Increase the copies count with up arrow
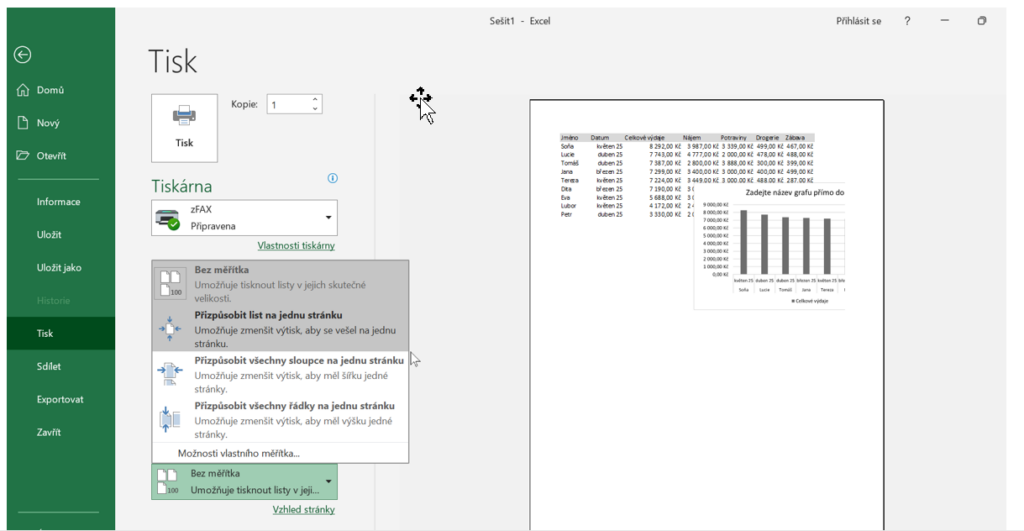Screen dimensions: 1024x531 [x=316, y=100]
